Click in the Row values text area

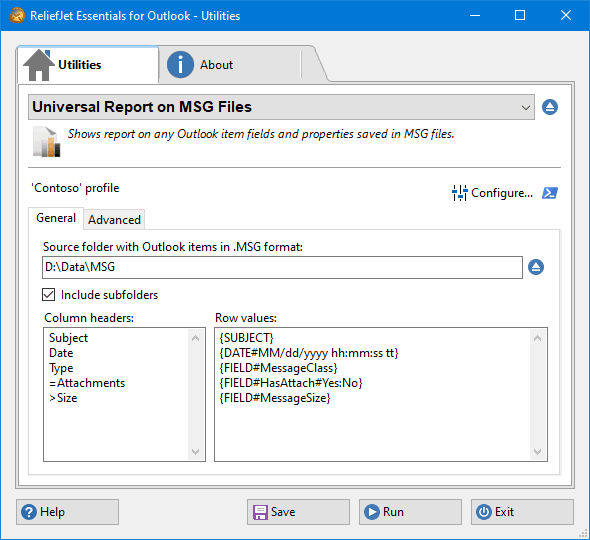pos(373,394)
